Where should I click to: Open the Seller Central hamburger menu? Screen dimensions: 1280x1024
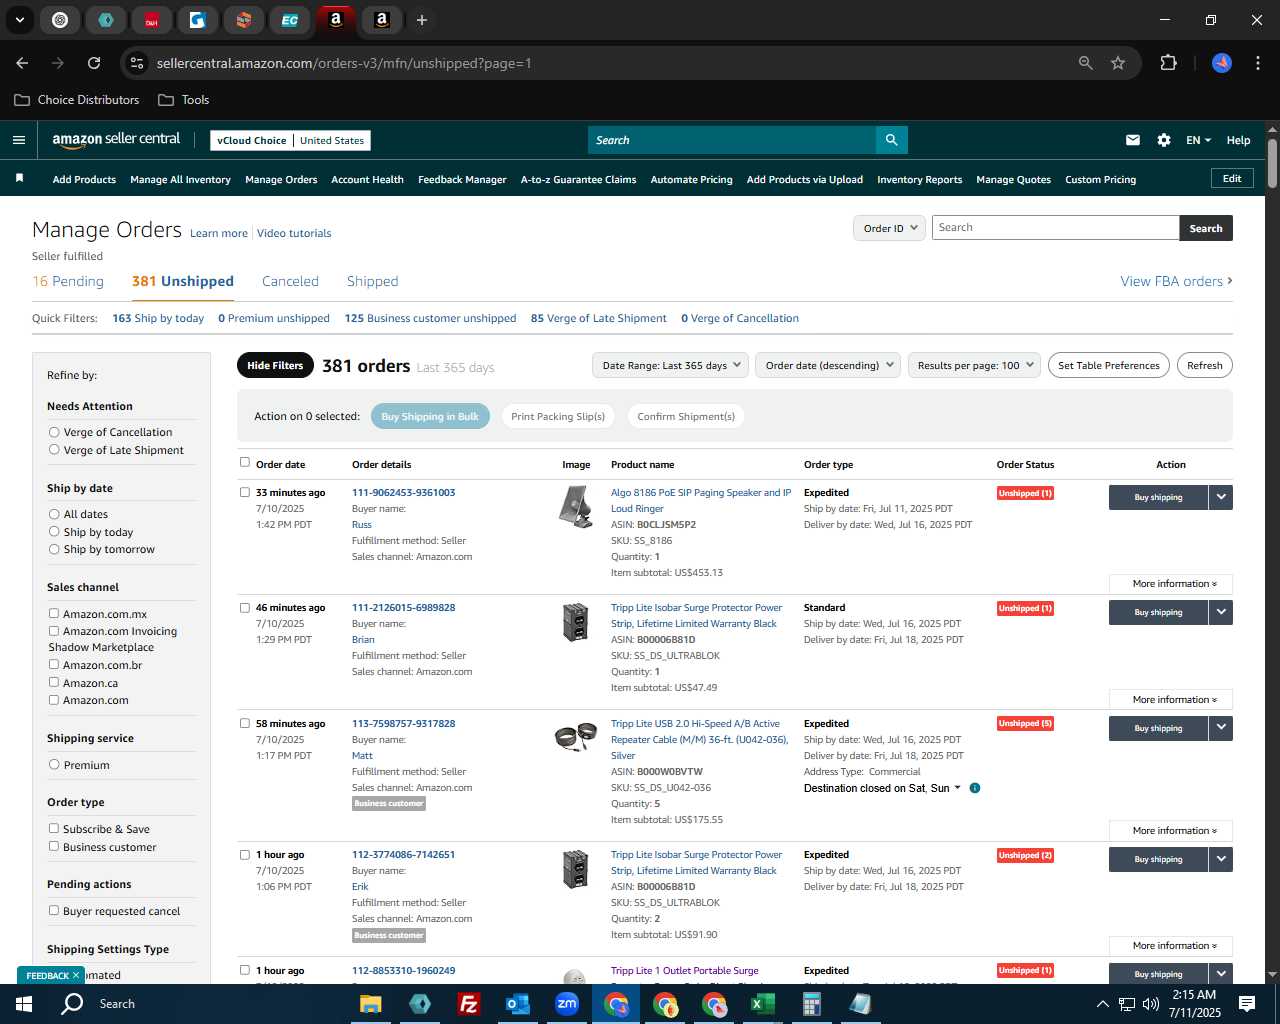click(19, 140)
